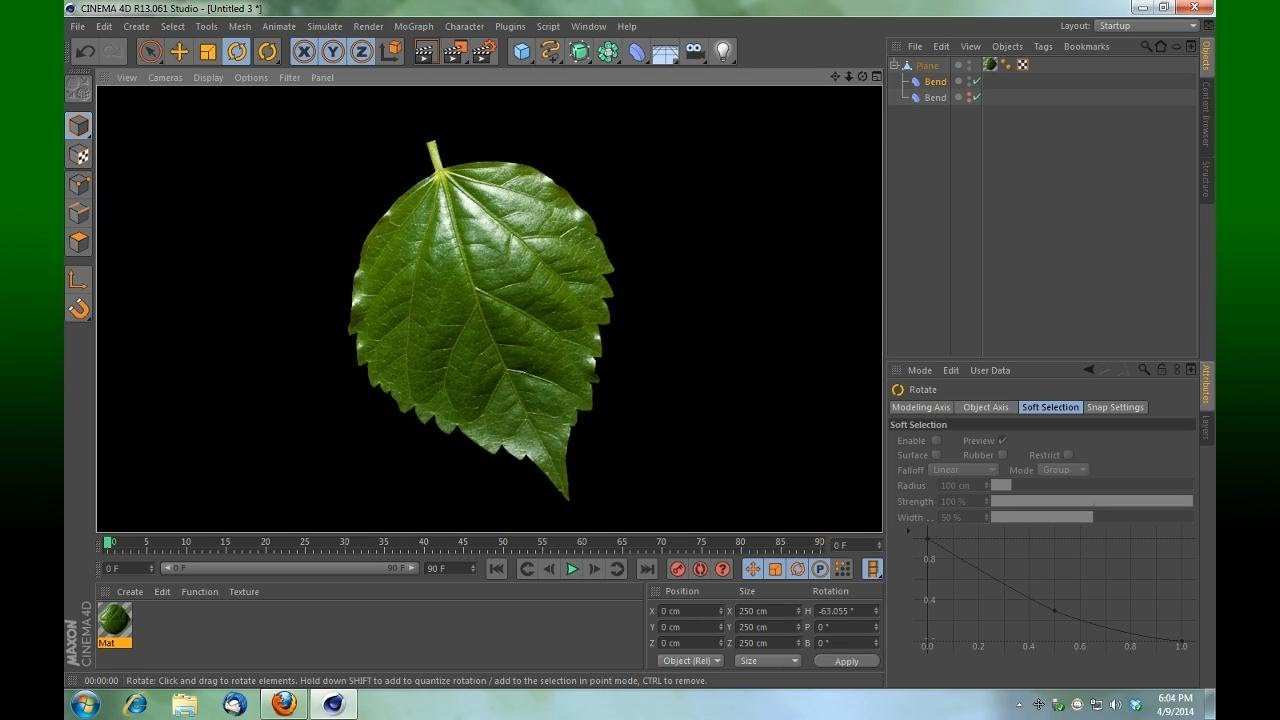Viewport: 1280px width, 720px height.
Task: Add a Cube primitive object
Action: point(521,52)
